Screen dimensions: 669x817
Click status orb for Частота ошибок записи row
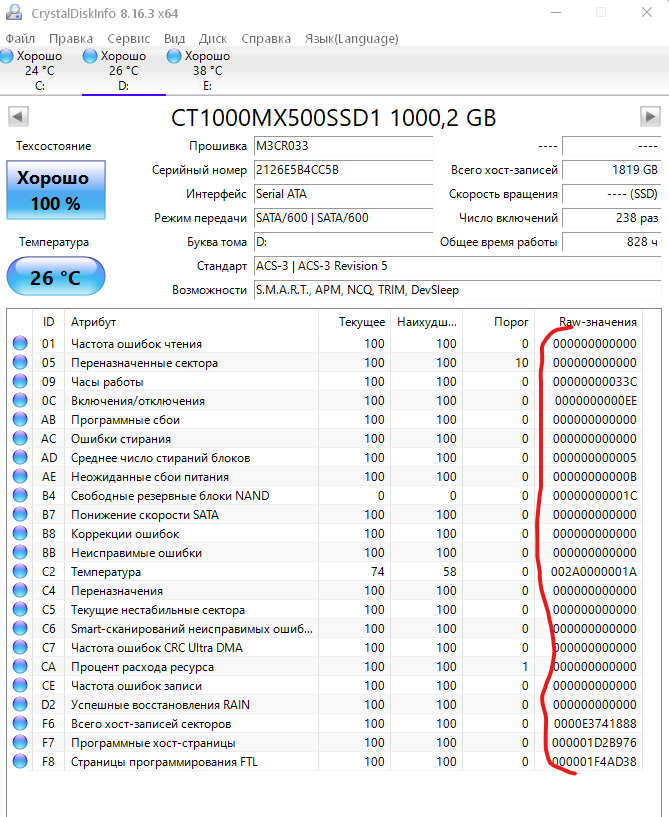[20, 686]
